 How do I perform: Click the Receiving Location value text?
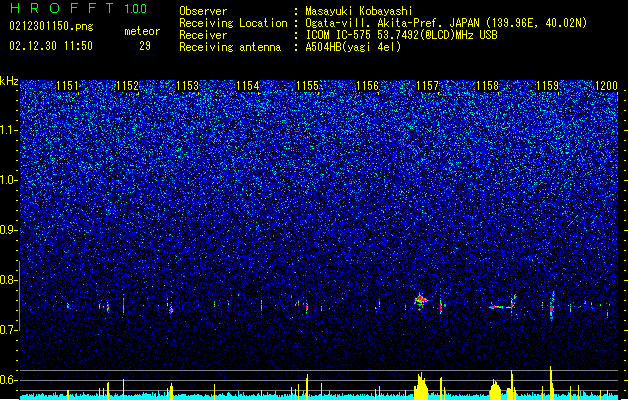tap(446, 23)
